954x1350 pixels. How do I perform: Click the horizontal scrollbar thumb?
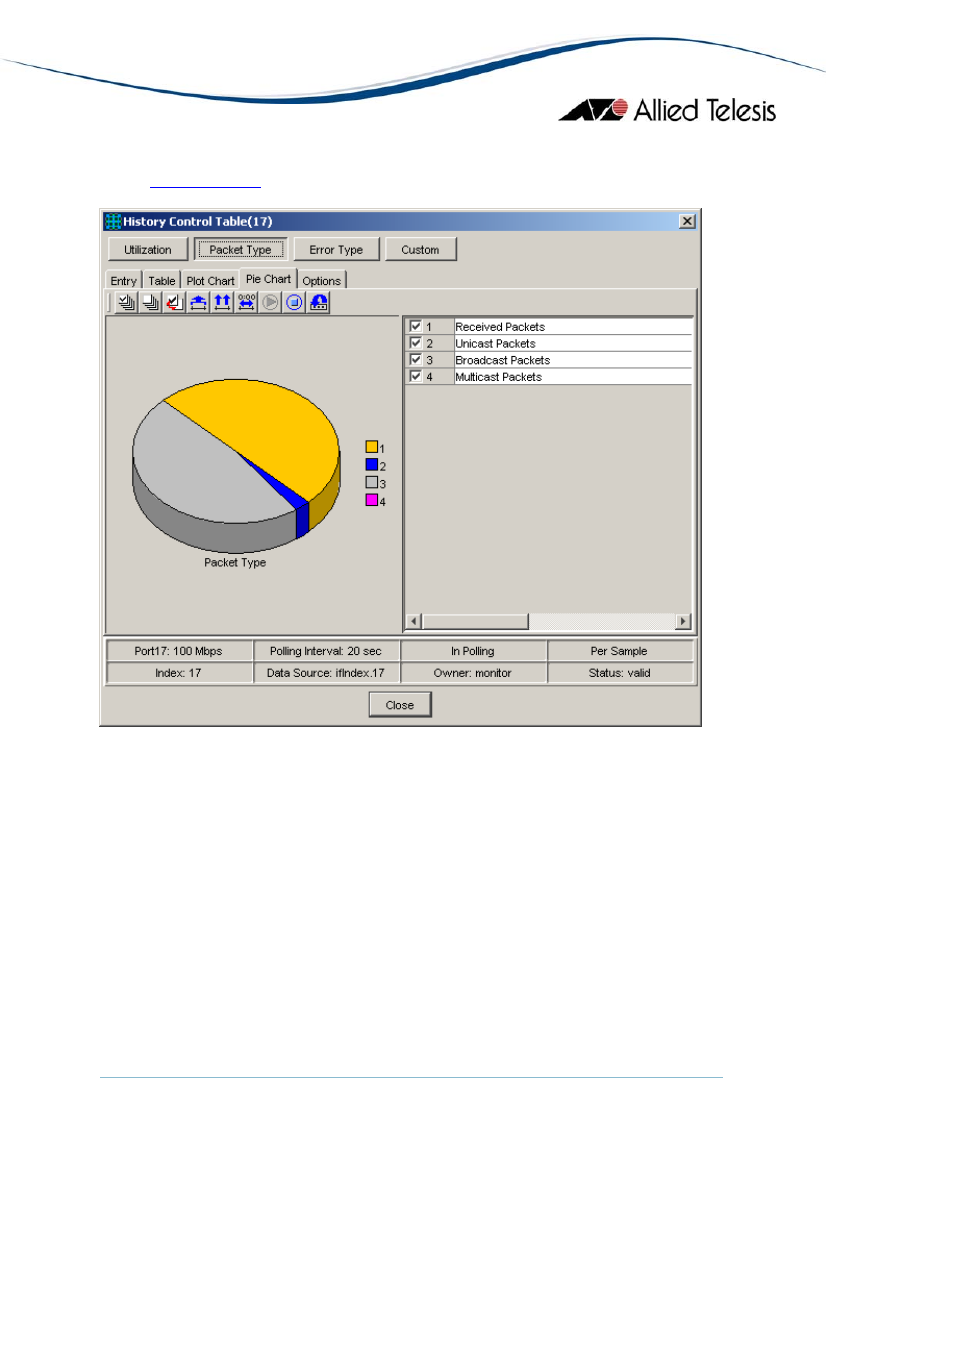tap(475, 622)
